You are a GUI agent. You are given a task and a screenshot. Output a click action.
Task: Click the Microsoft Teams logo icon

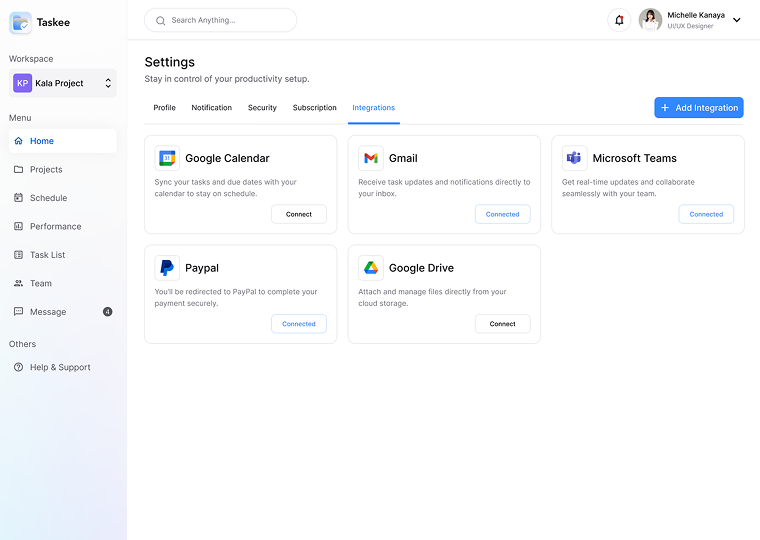tap(574, 158)
